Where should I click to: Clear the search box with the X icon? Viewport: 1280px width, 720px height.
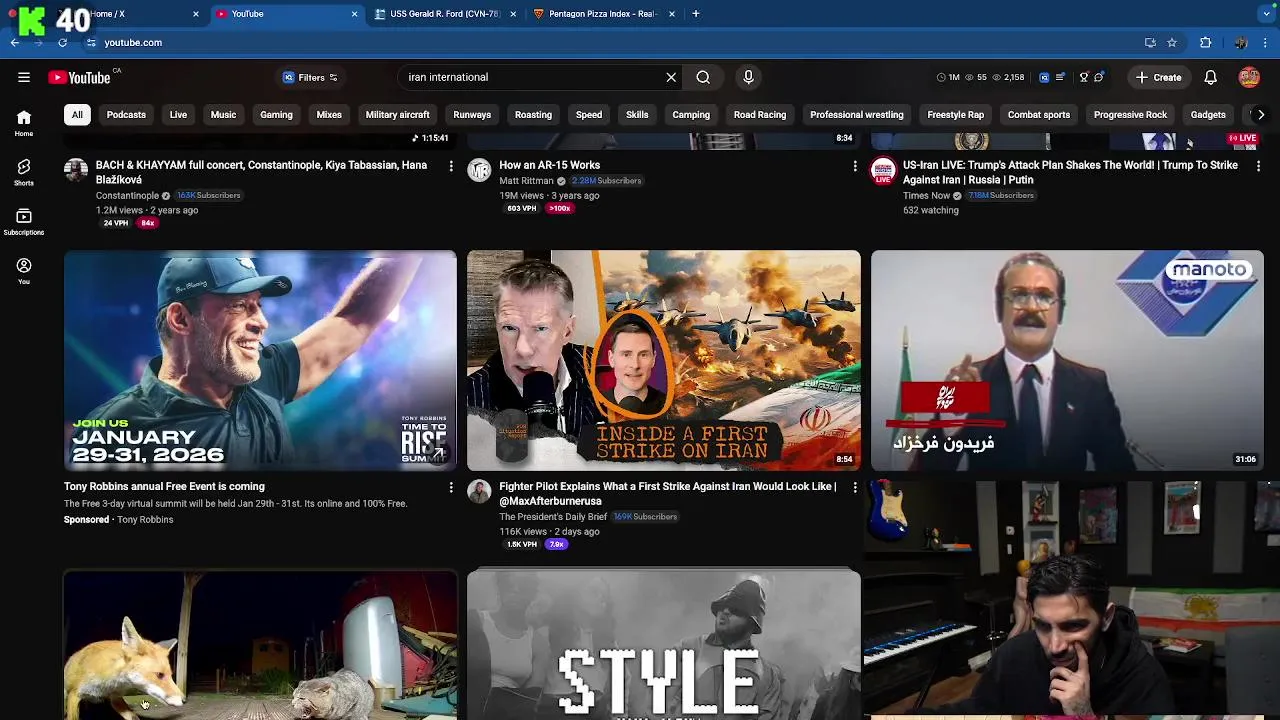pyautogui.click(x=671, y=77)
